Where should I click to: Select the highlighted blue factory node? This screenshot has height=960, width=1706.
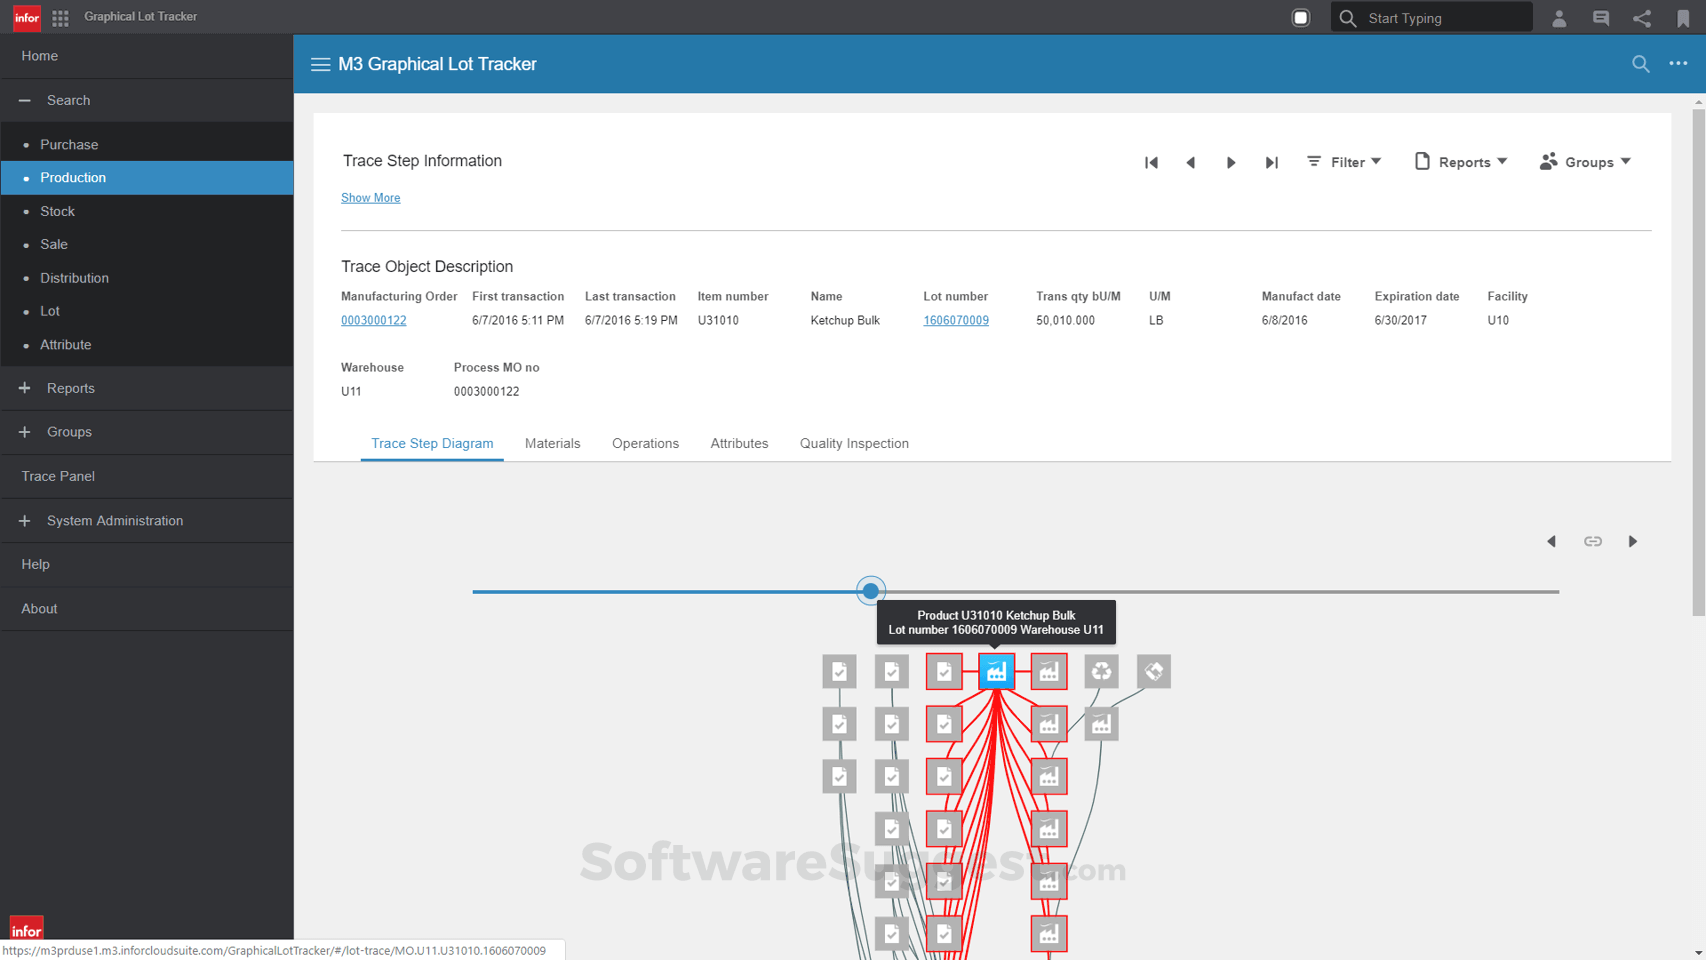[996, 672]
